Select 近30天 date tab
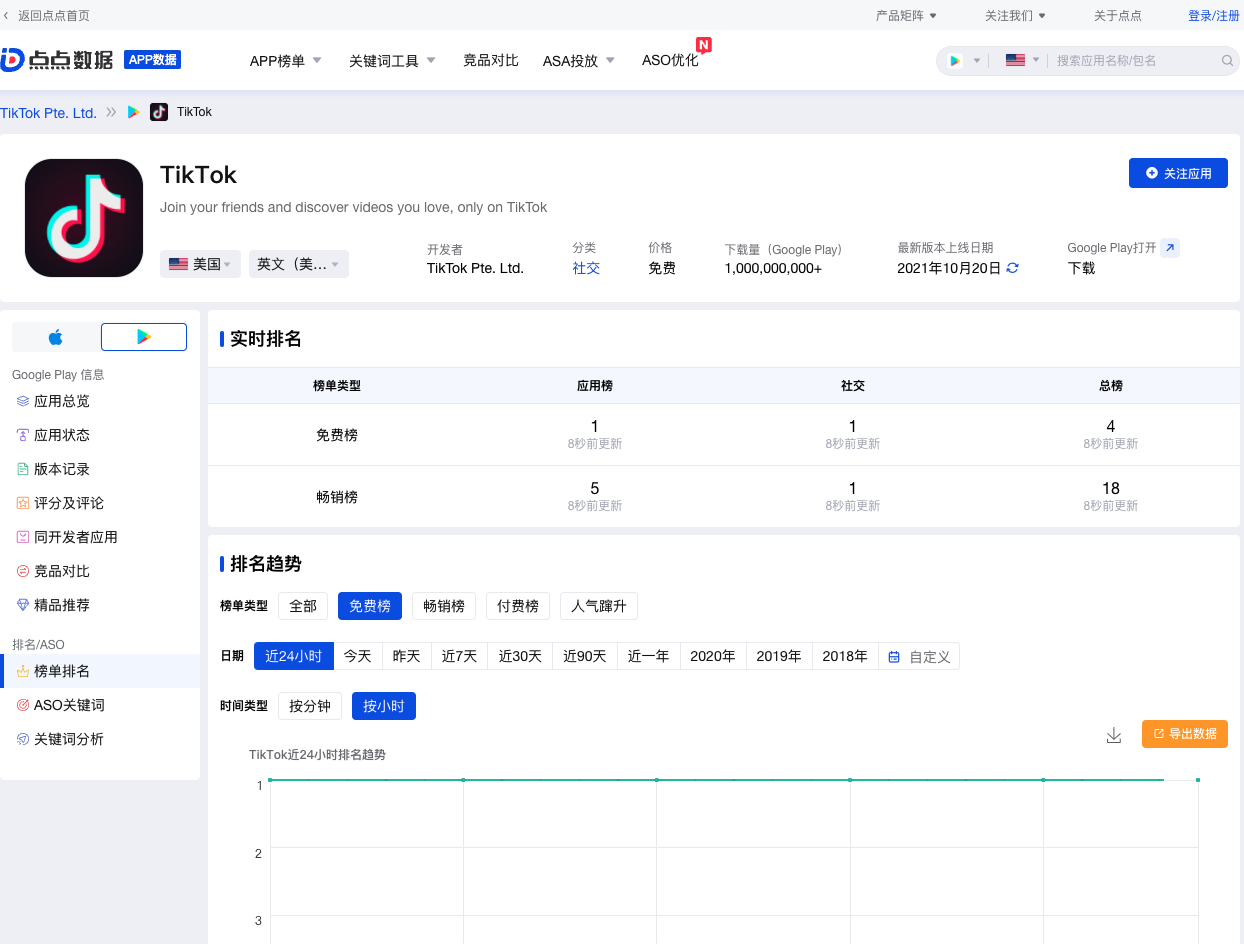 [x=520, y=656]
